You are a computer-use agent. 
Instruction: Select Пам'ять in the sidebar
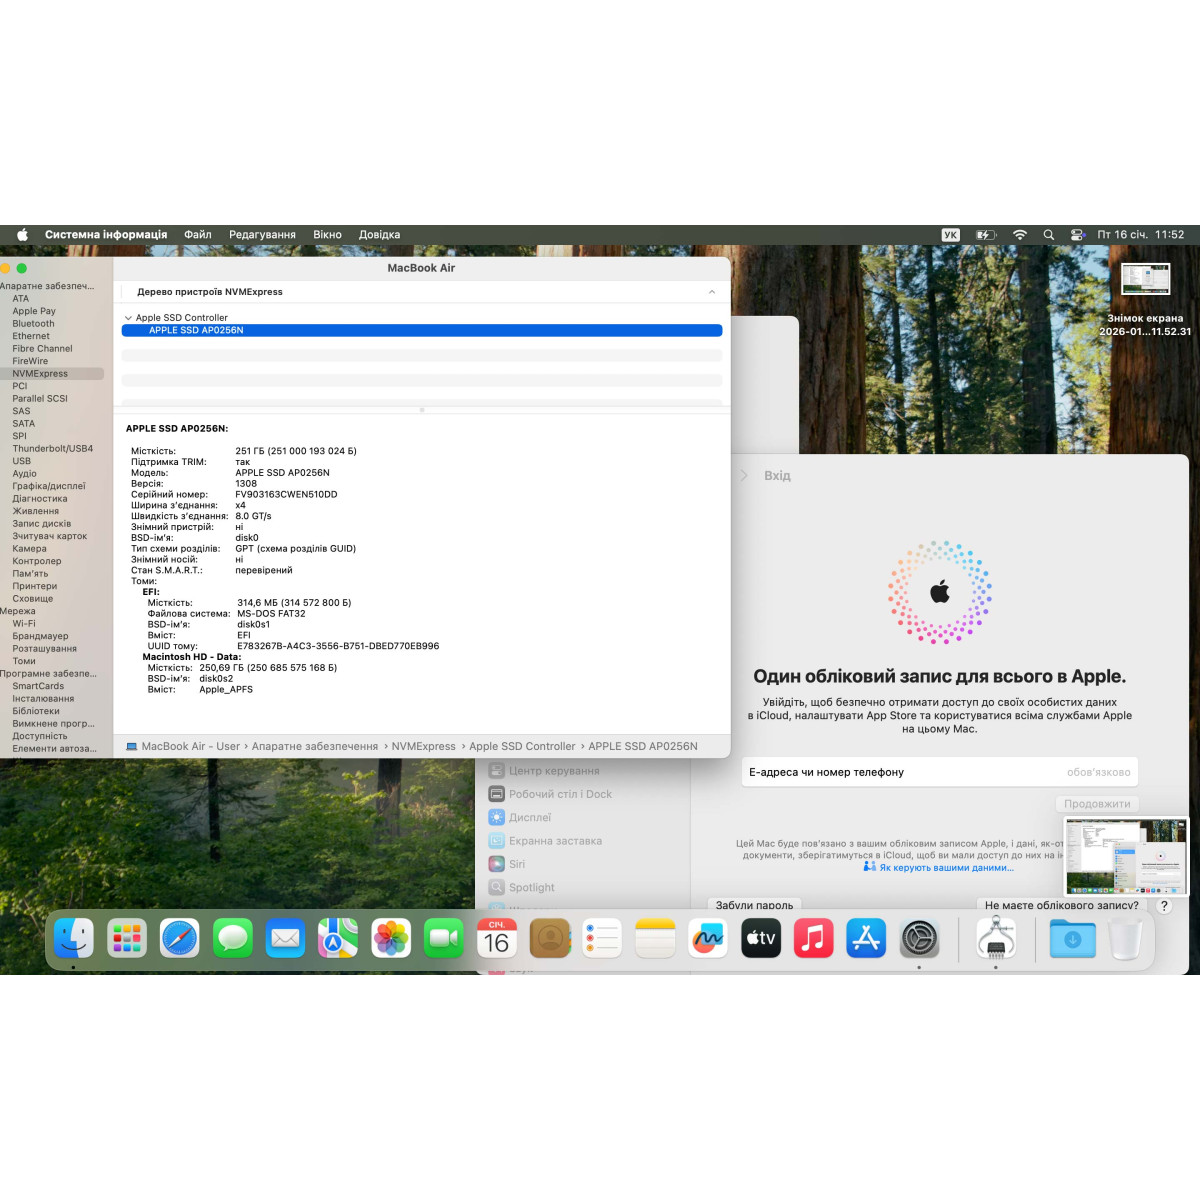[30, 574]
